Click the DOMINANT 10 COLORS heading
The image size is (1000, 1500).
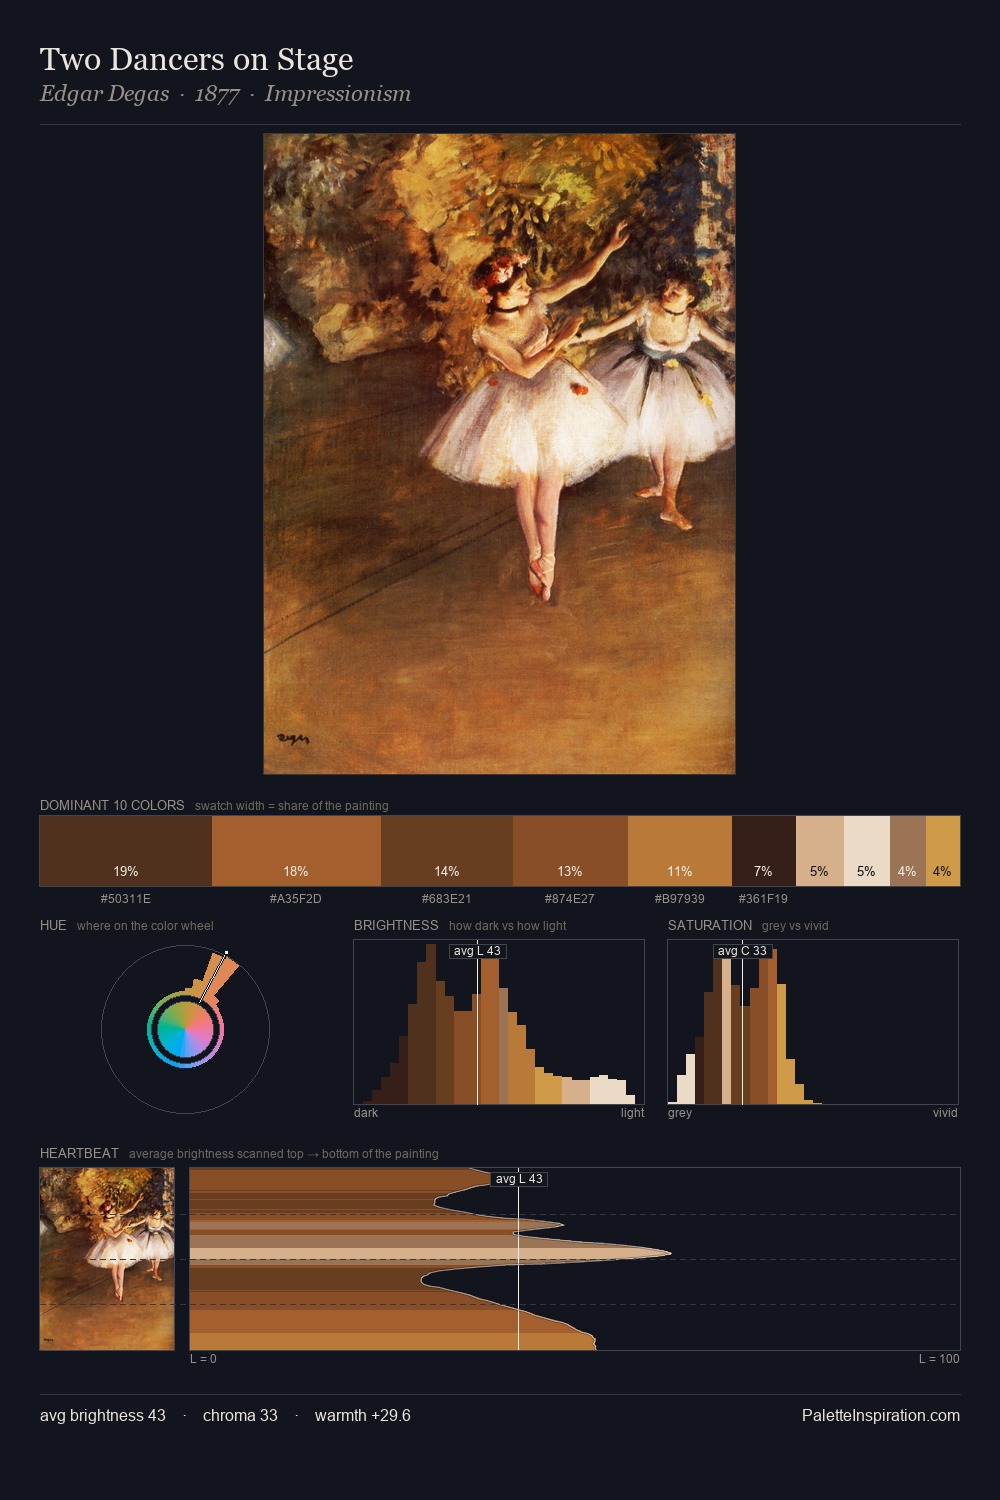pyautogui.click(x=112, y=805)
